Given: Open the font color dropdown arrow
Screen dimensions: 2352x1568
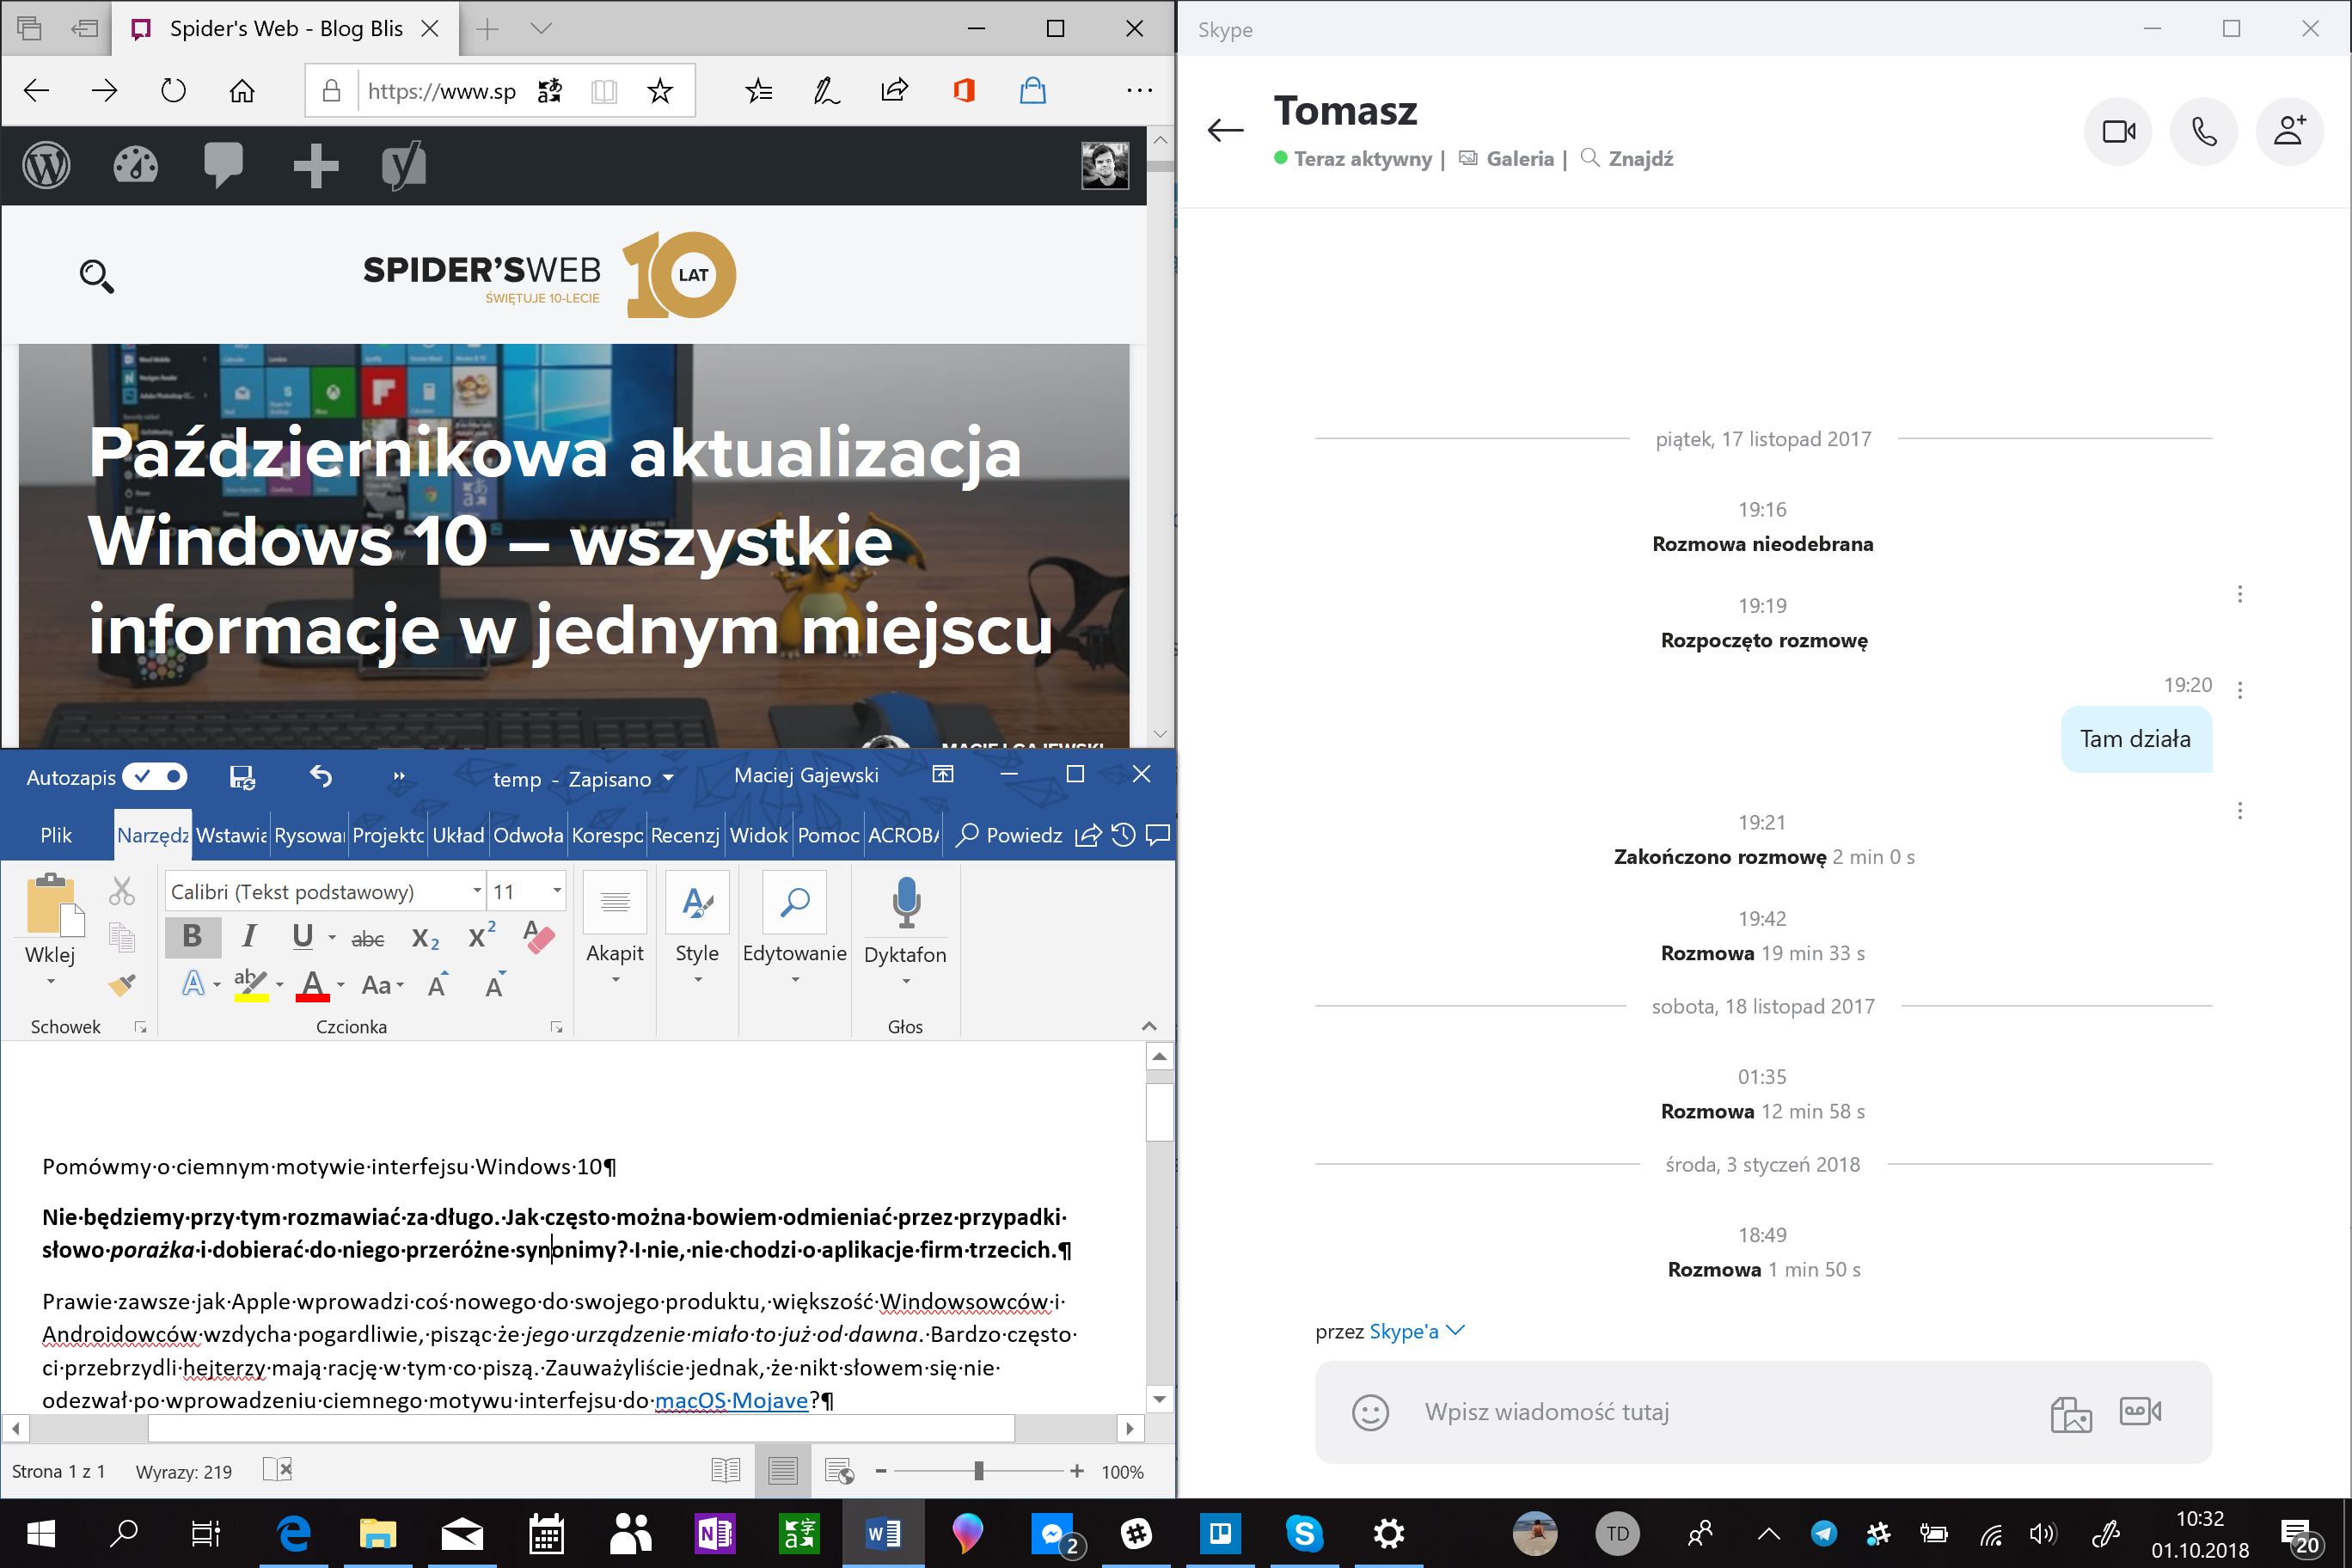Looking at the screenshot, I should (x=341, y=986).
